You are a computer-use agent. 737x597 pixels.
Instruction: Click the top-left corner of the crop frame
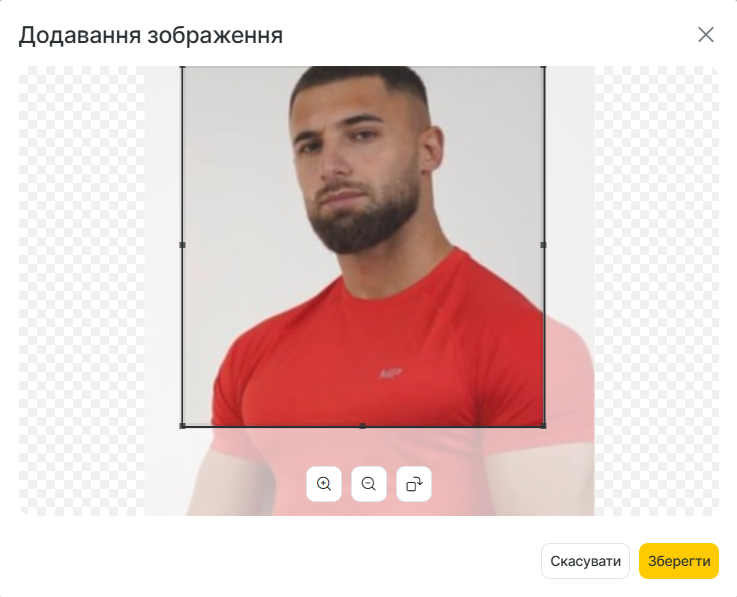[x=182, y=67]
